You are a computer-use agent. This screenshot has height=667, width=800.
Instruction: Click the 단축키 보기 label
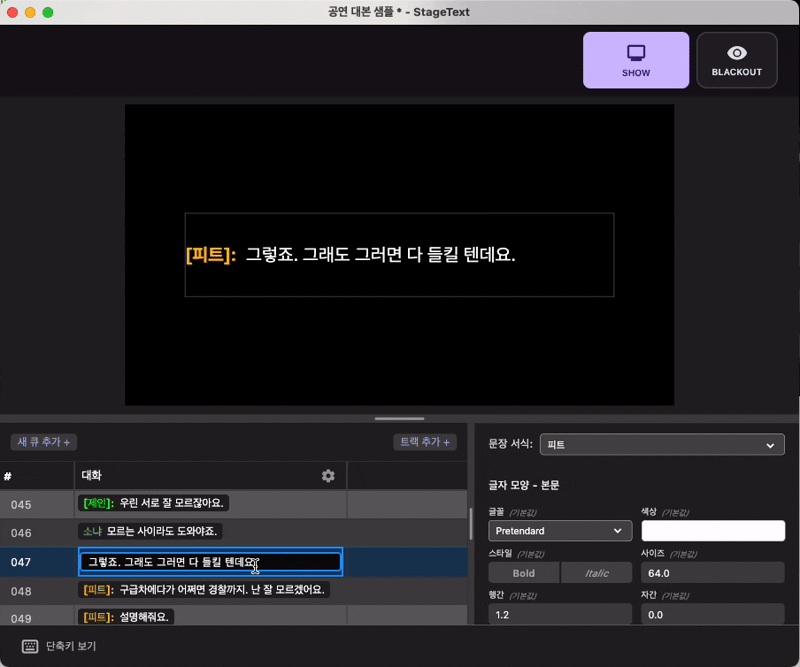pyautogui.click(x=71, y=646)
